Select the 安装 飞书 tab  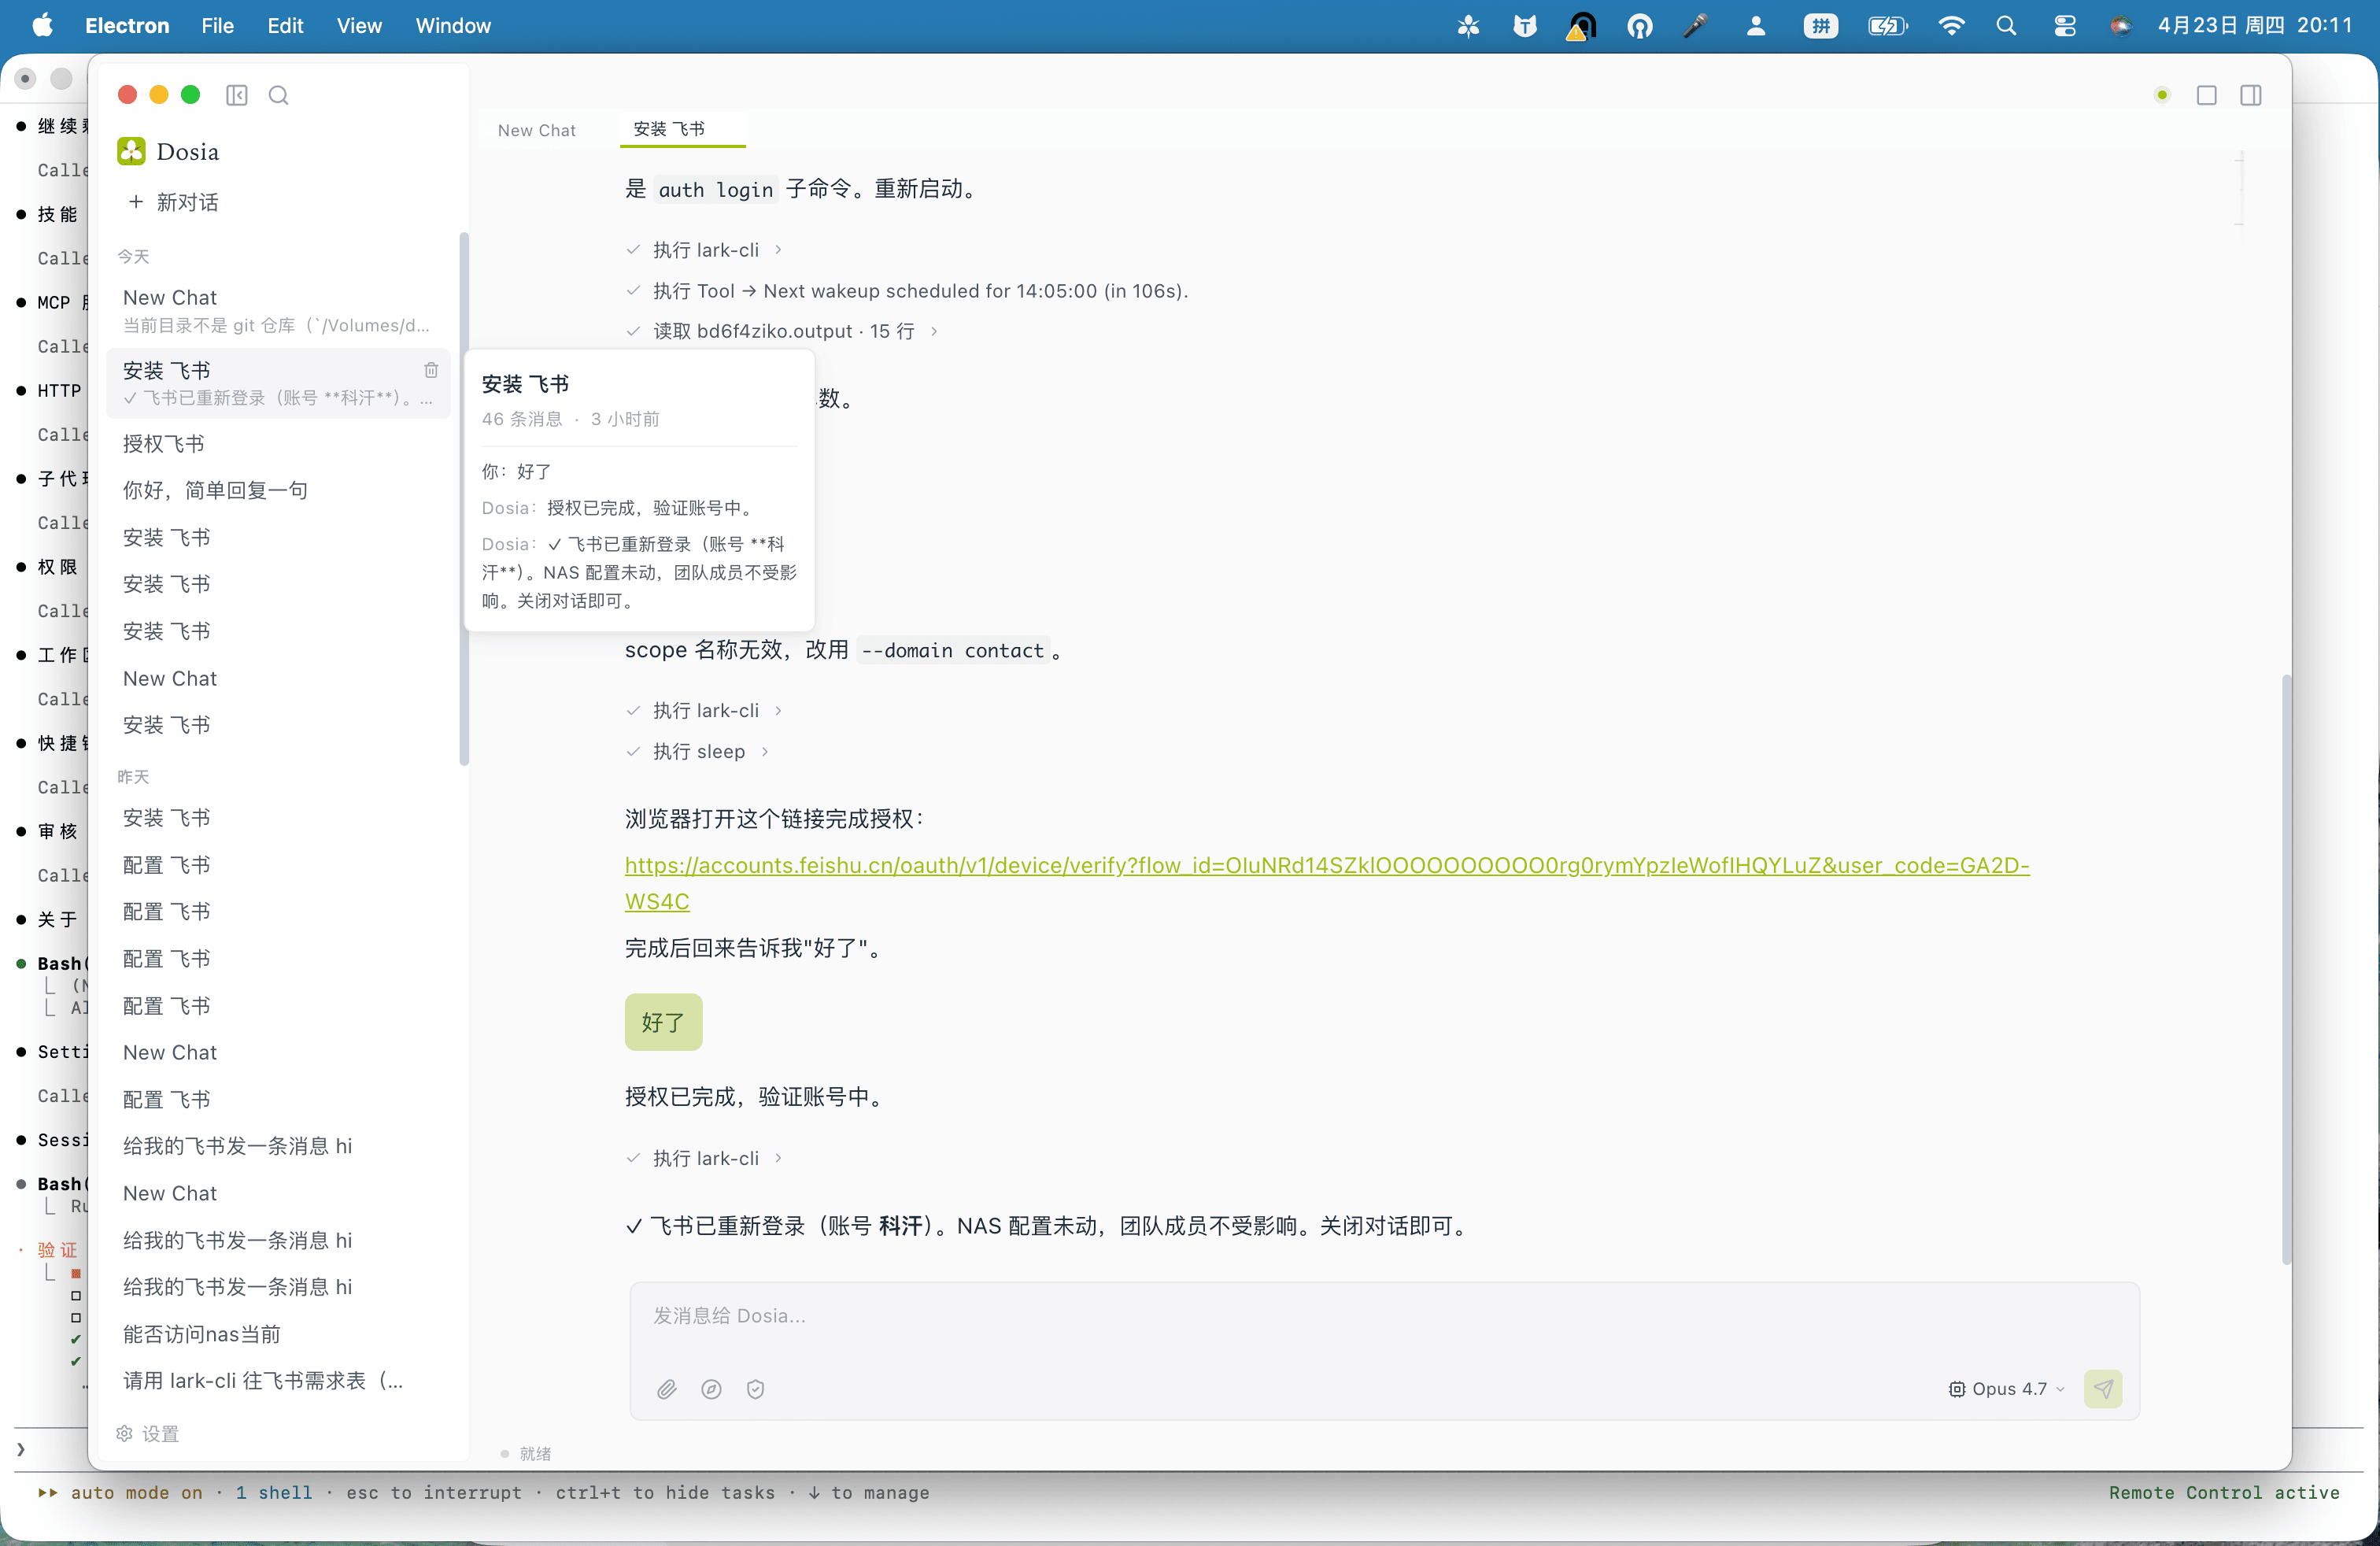pos(682,129)
